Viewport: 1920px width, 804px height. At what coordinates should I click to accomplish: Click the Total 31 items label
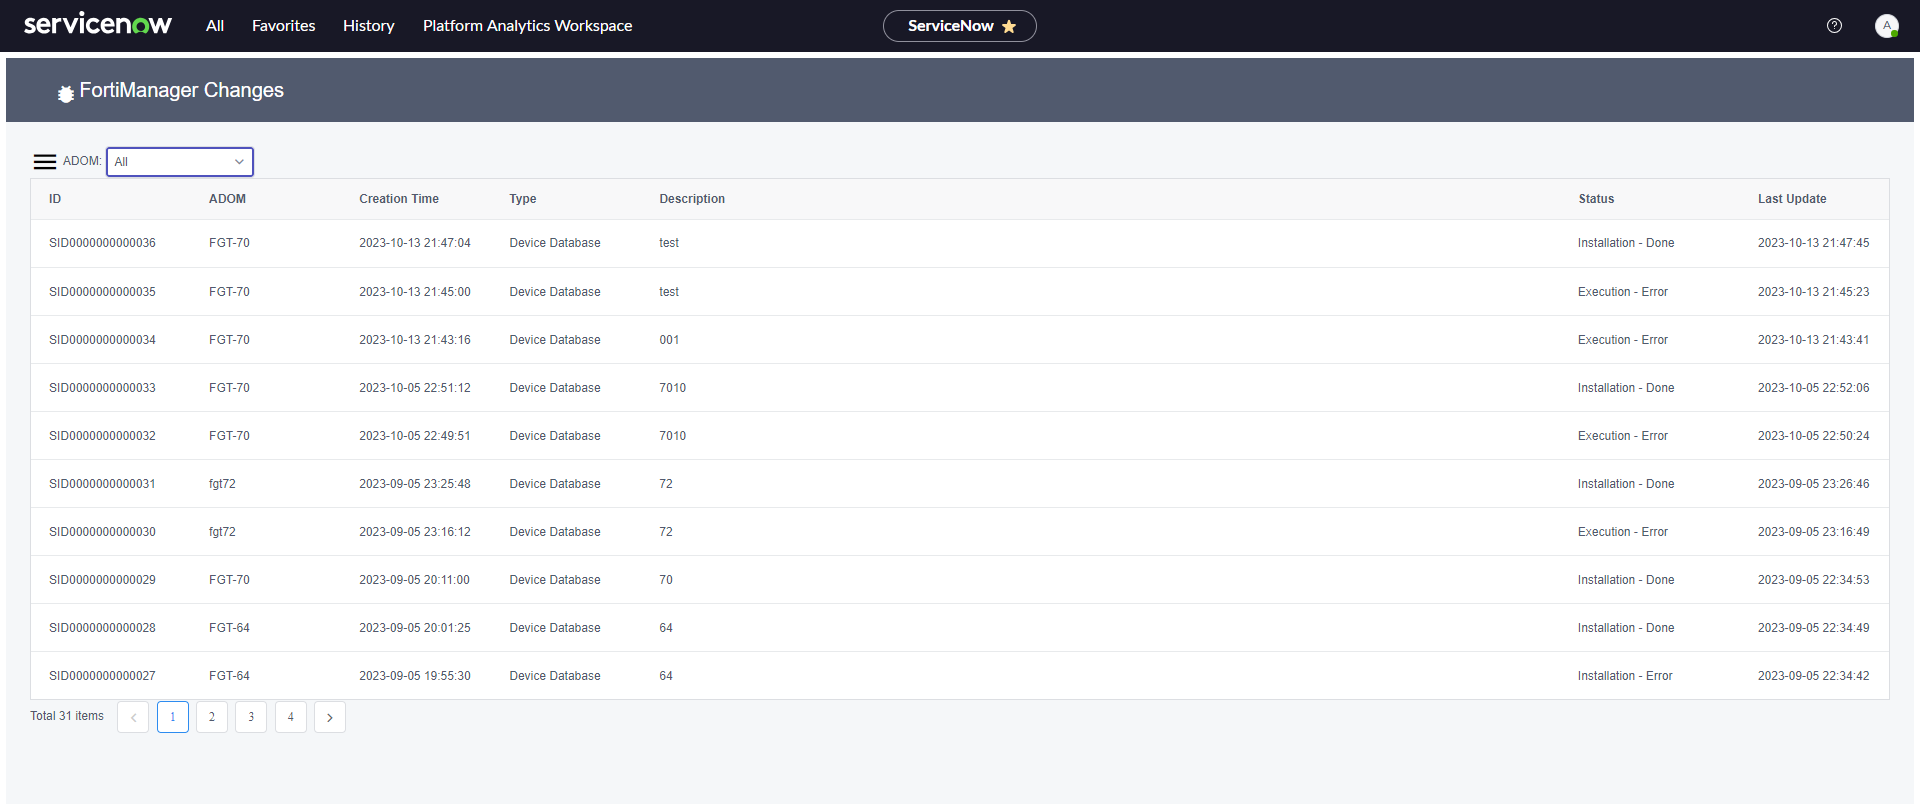pyautogui.click(x=67, y=716)
